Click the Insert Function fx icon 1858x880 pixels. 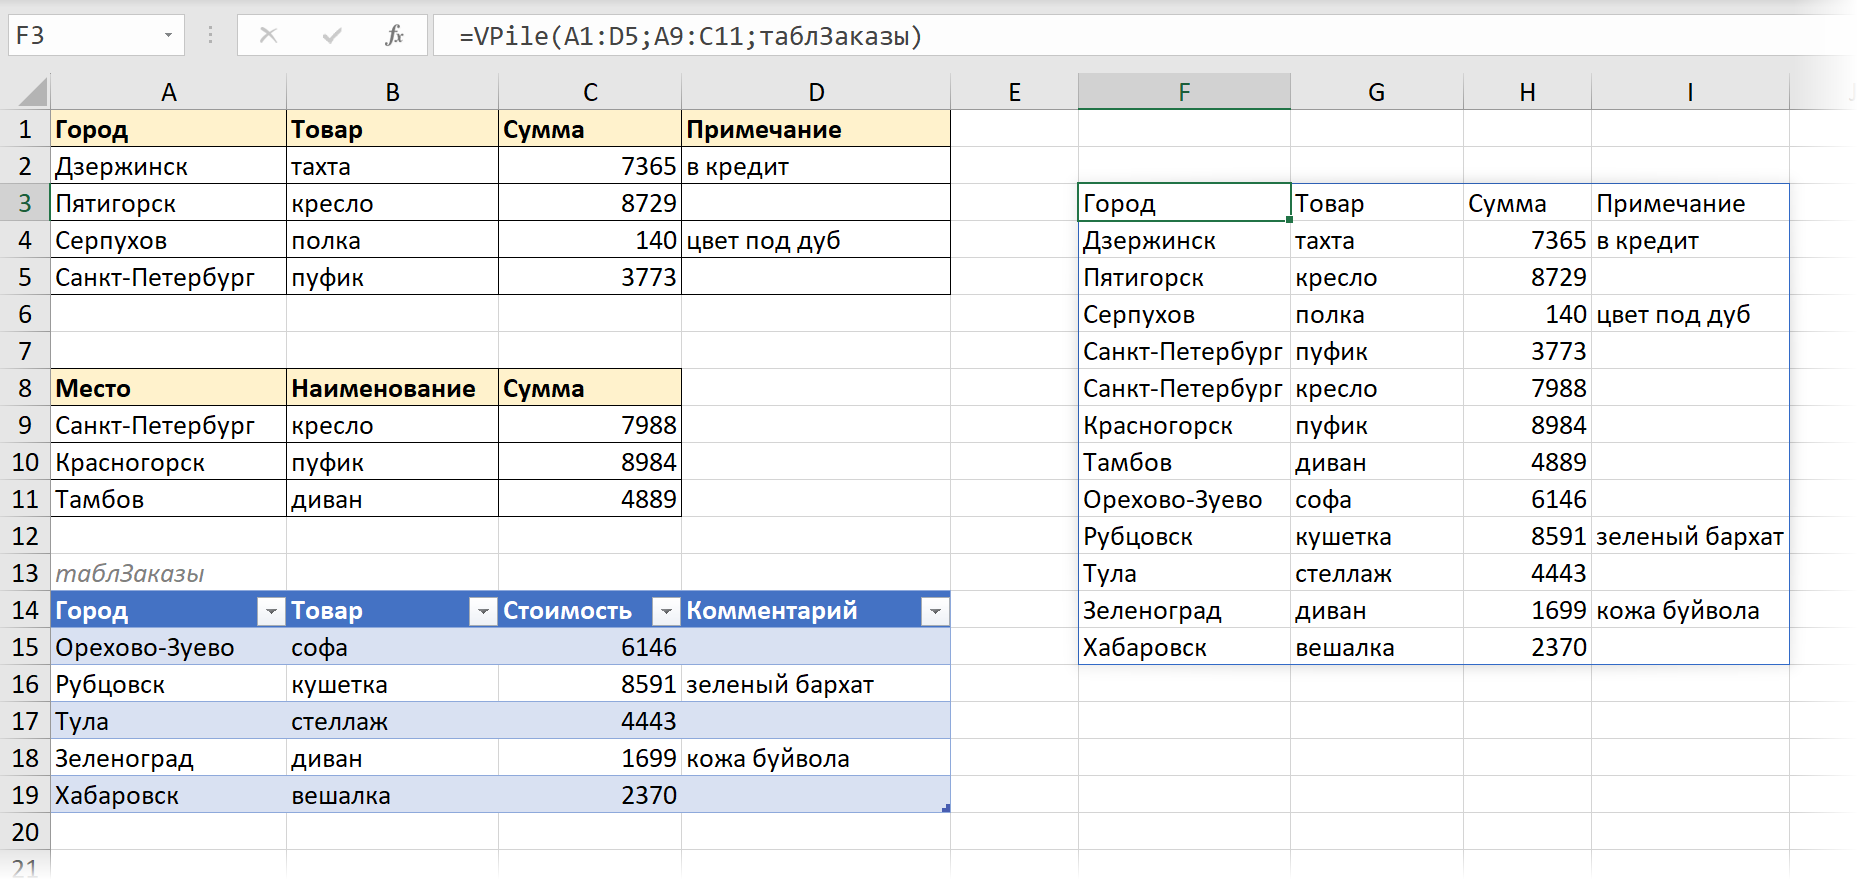point(394,36)
